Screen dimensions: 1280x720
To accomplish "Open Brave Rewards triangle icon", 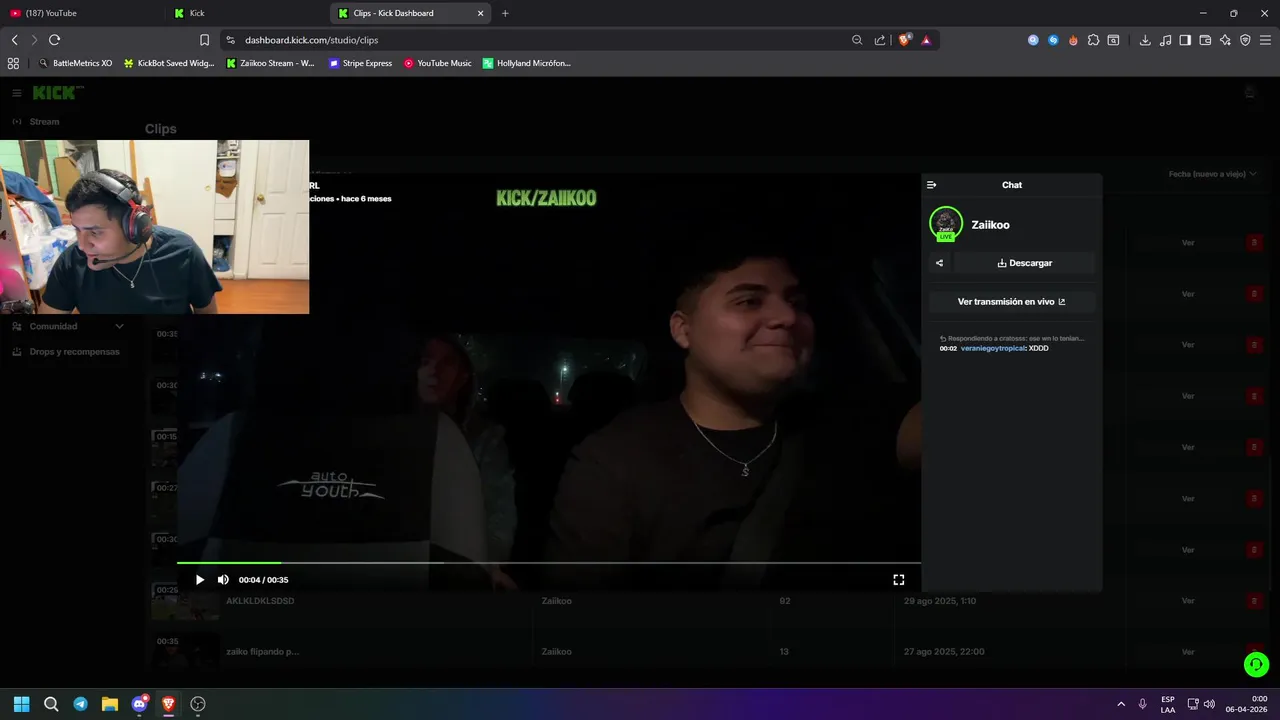I will coord(926,40).
